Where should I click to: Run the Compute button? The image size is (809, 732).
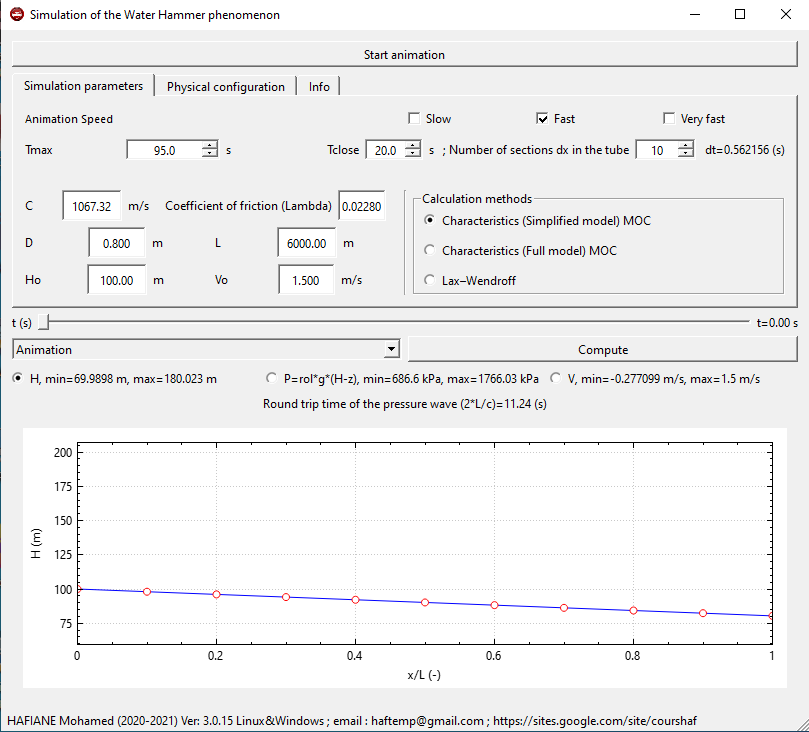[603, 350]
